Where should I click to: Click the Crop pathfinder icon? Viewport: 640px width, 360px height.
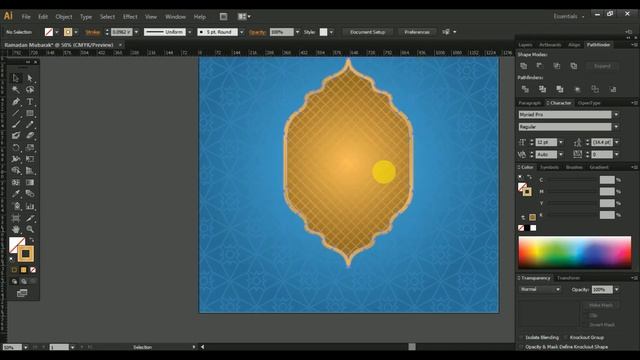[x=577, y=89]
